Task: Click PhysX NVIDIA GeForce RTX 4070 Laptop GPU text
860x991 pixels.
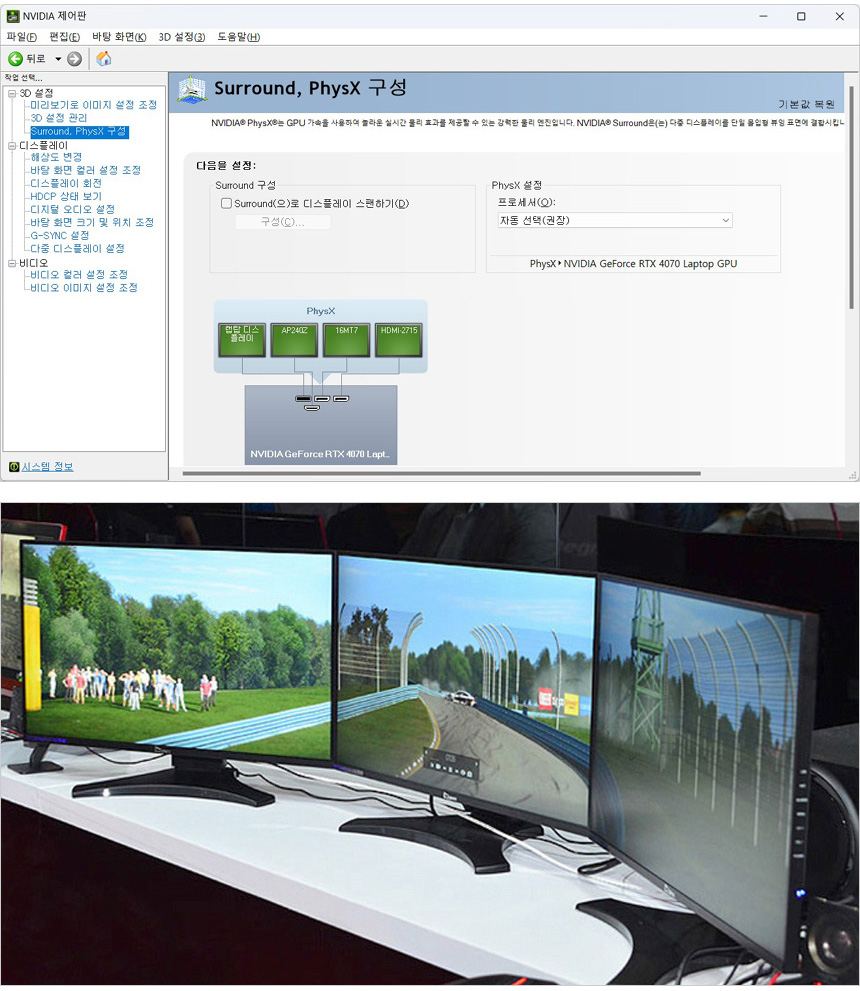Action: pos(633,264)
